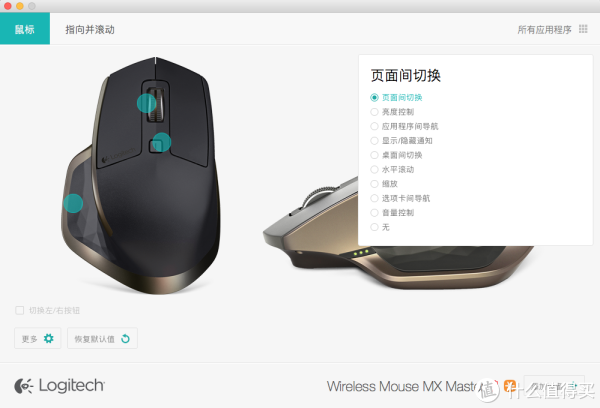
Task: Click the 恢复默认值 button
Action: click(102, 338)
